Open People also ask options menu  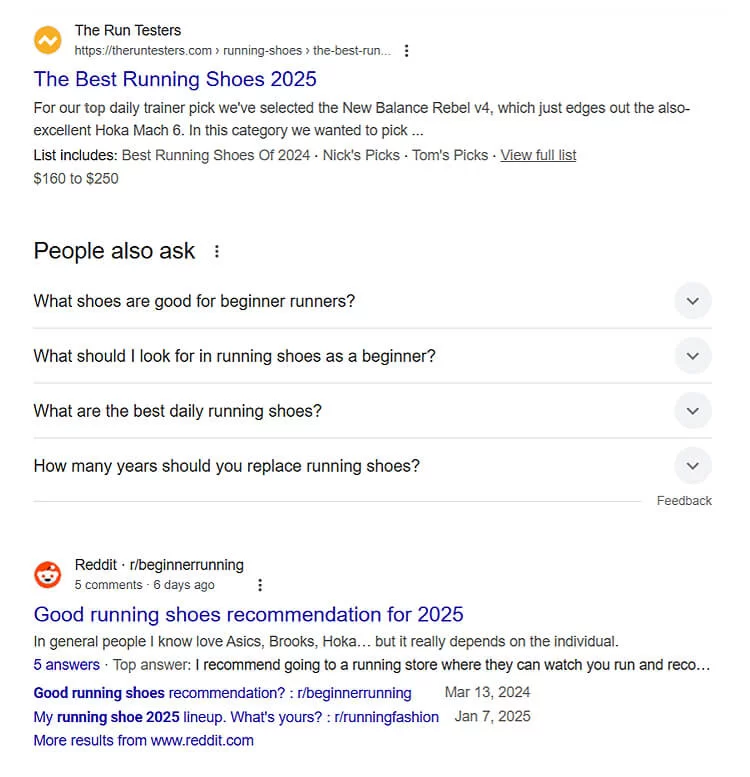217,252
